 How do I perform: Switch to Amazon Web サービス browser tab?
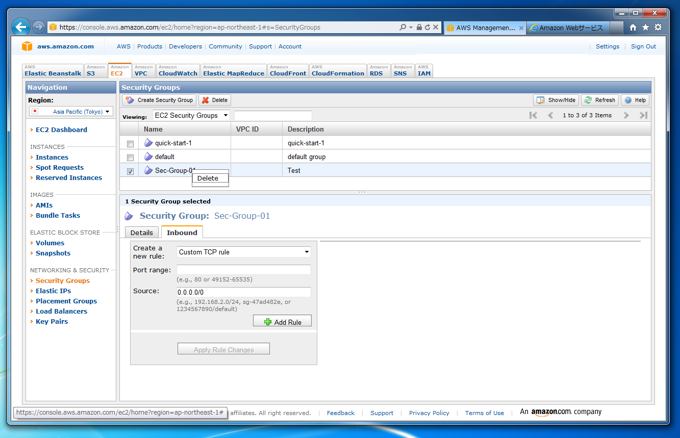click(569, 28)
